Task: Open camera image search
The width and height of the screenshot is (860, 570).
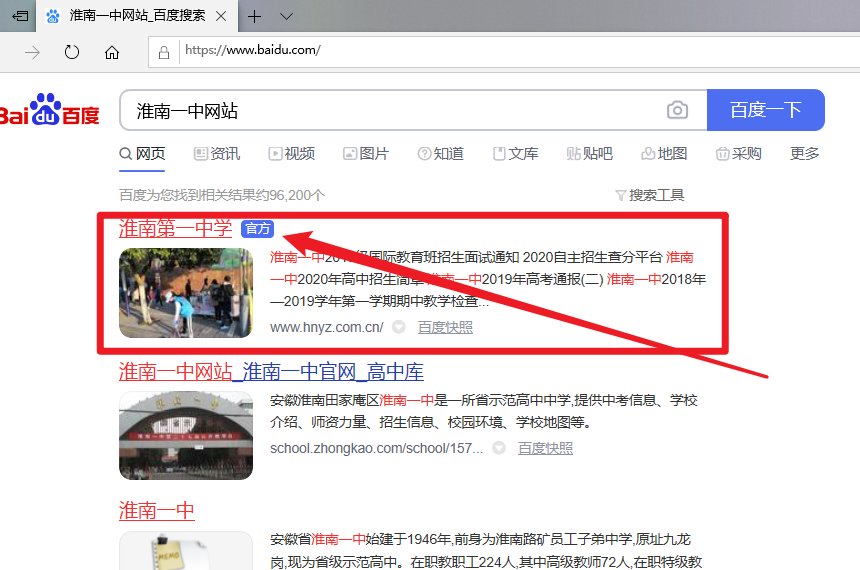Action: click(677, 110)
